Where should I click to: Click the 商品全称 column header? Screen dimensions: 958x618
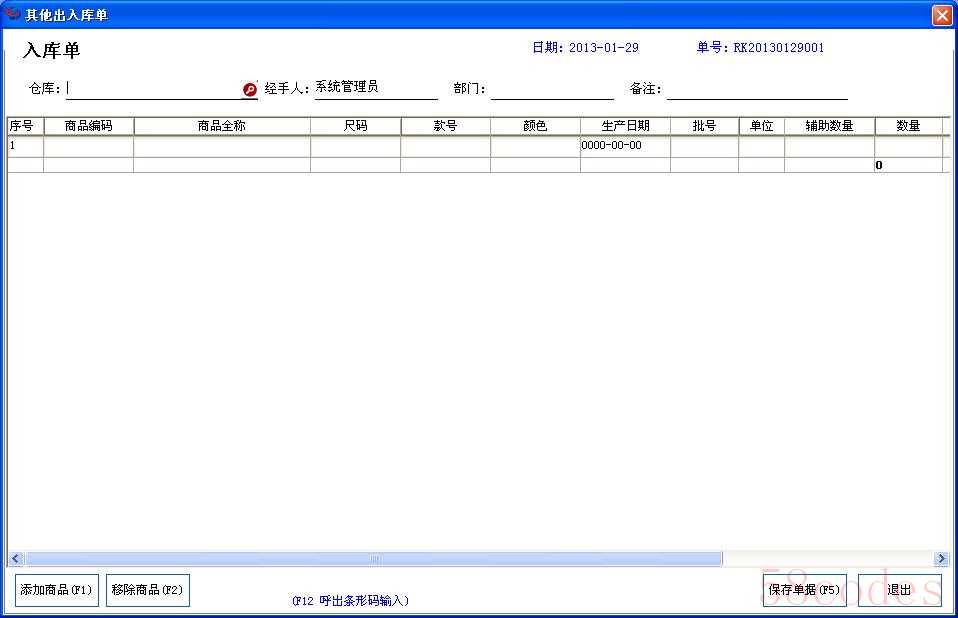(x=221, y=126)
